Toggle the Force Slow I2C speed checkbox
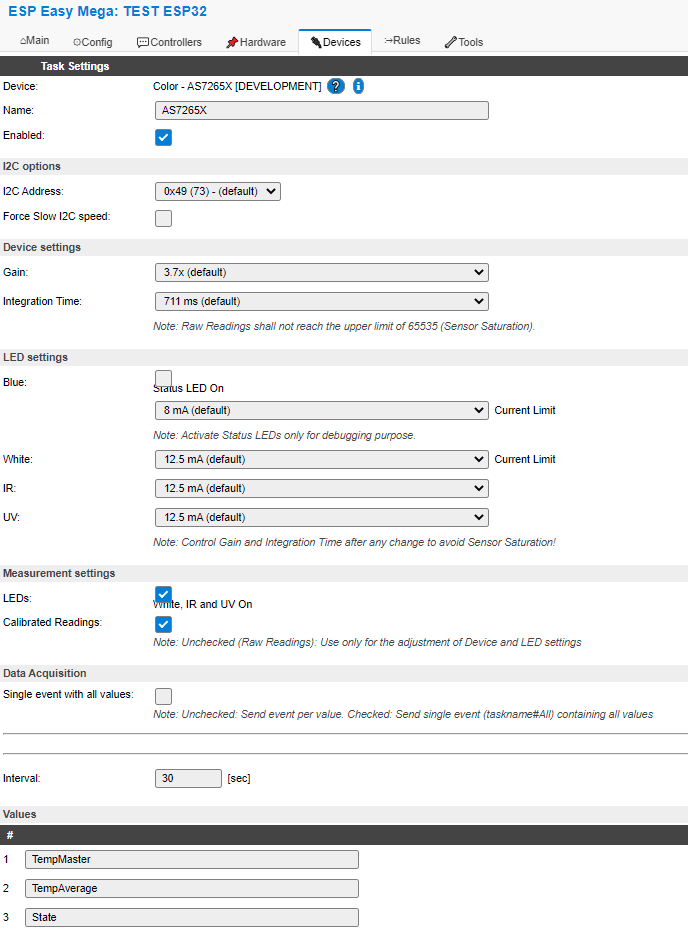Viewport: 688px width, 929px height. [x=163, y=218]
